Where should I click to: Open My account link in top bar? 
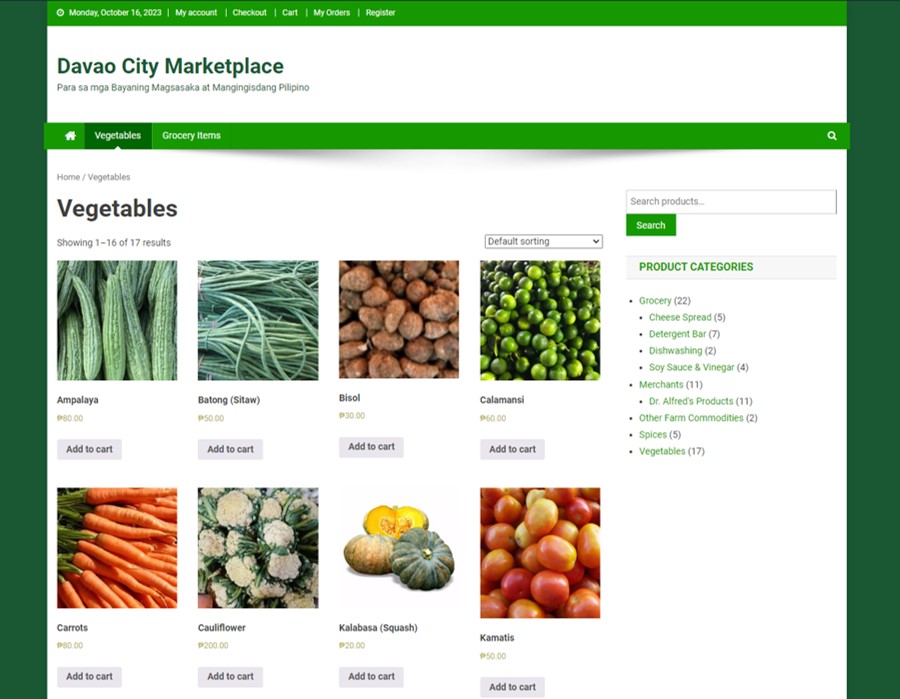coord(196,13)
